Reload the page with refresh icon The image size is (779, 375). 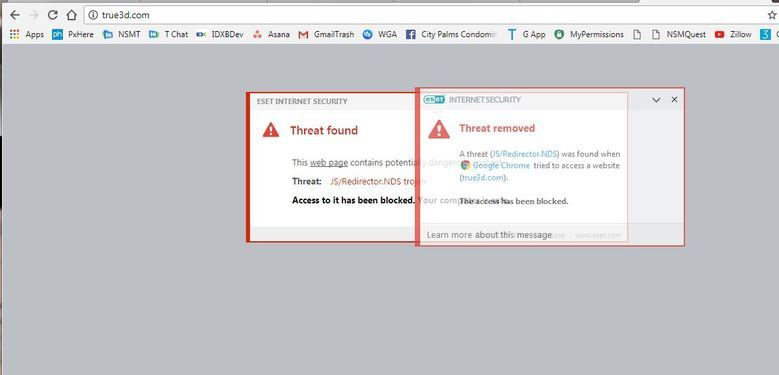point(53,15)
